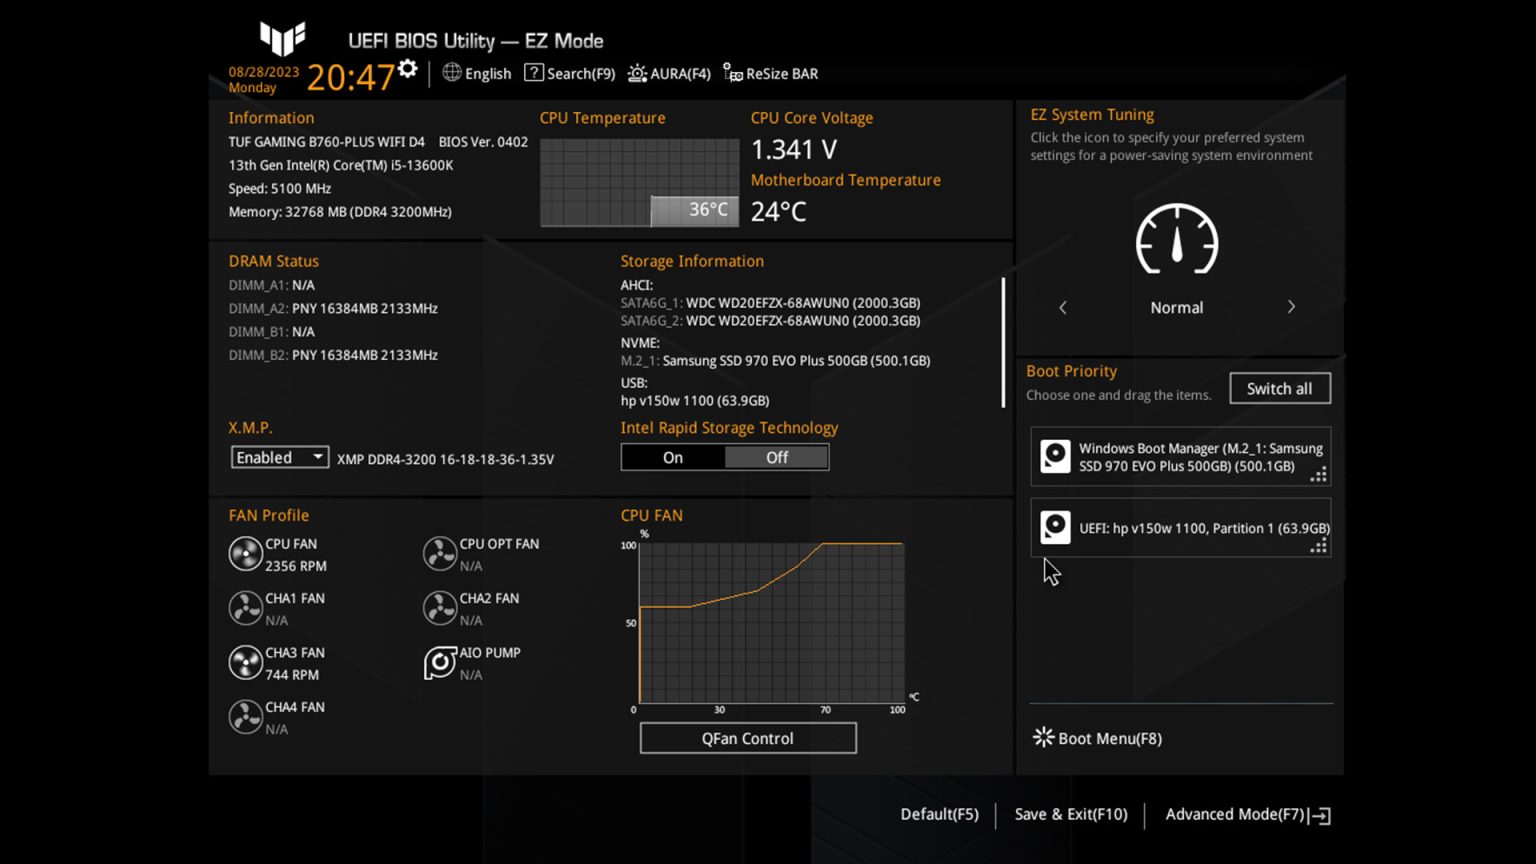1536x864 pixels.
Task: Click the CPU FAN curve graph
Action: click(x=771, y=623)
